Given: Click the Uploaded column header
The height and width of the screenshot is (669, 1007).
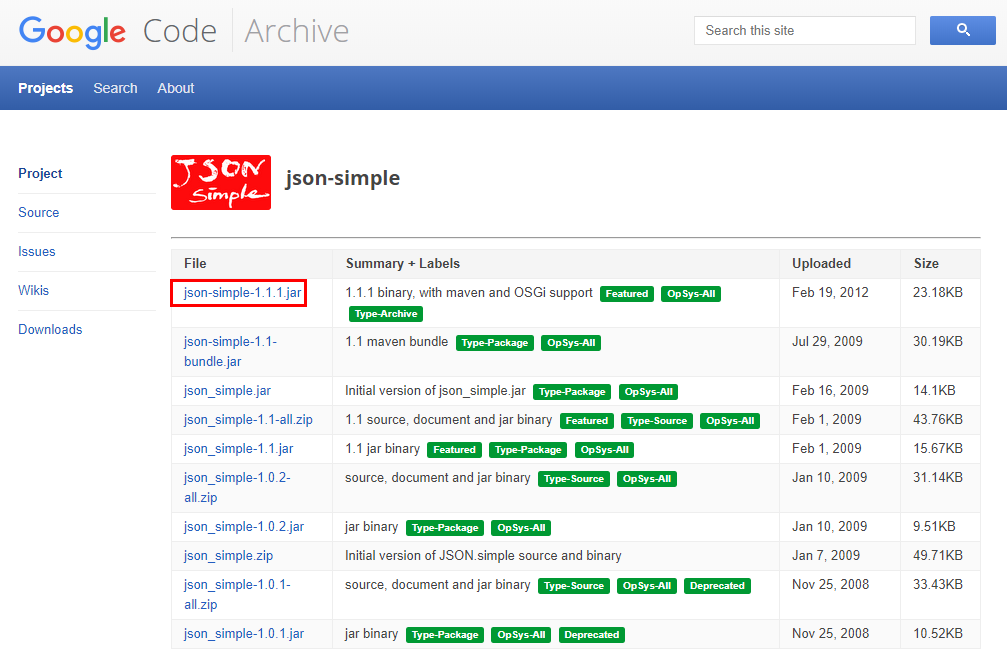Looking at the screenshot, I should point(821,263).
